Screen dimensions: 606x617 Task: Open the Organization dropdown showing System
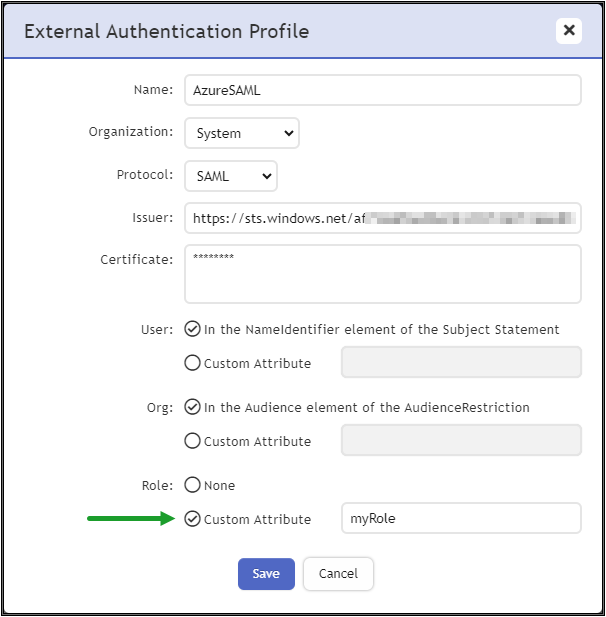pyautogui.click(x=241, y=133)
